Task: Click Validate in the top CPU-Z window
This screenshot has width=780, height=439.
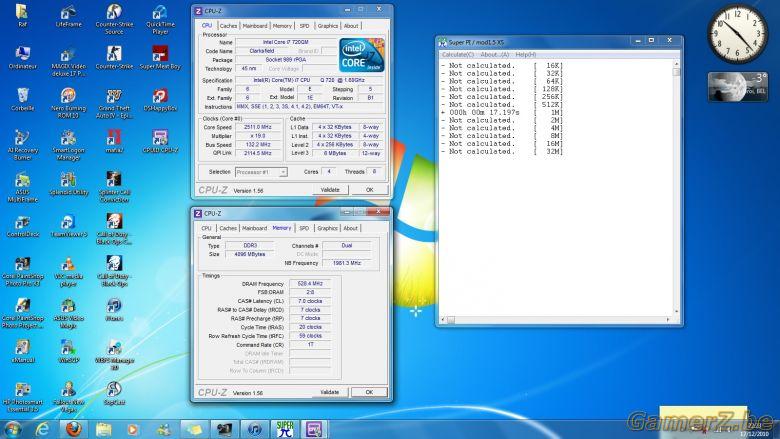Action: click(x=330, y=190)
